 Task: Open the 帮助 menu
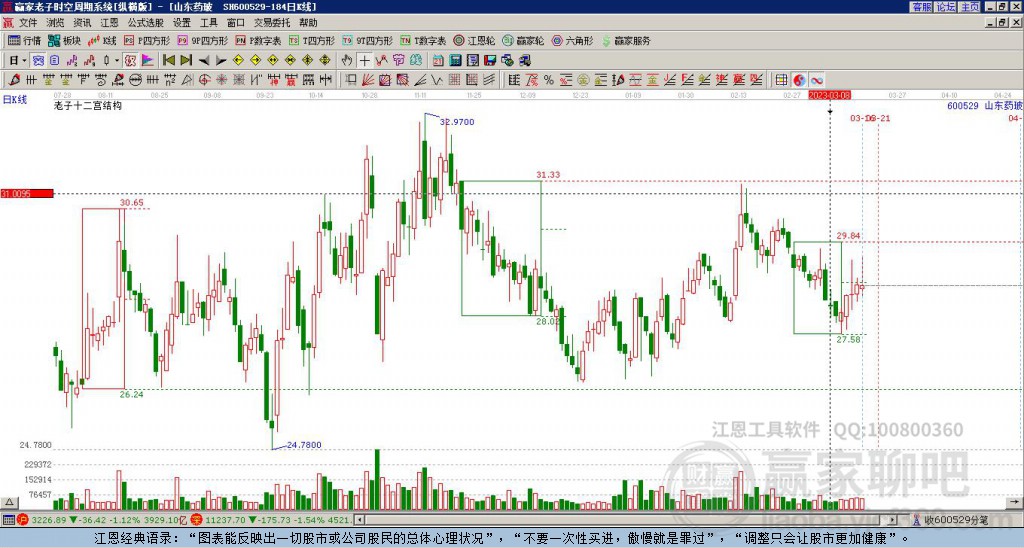pos(308,23)
